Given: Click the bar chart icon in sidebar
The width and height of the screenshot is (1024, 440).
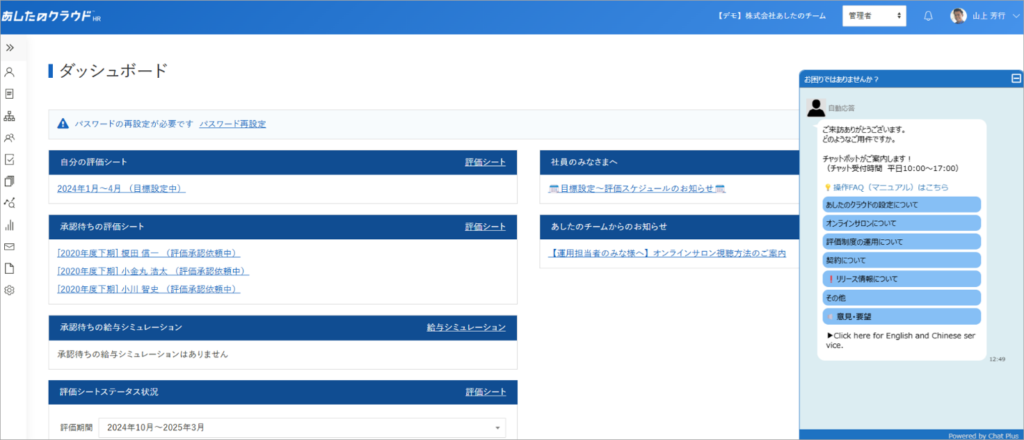Looking at the screenshot, I should [10, 225].
